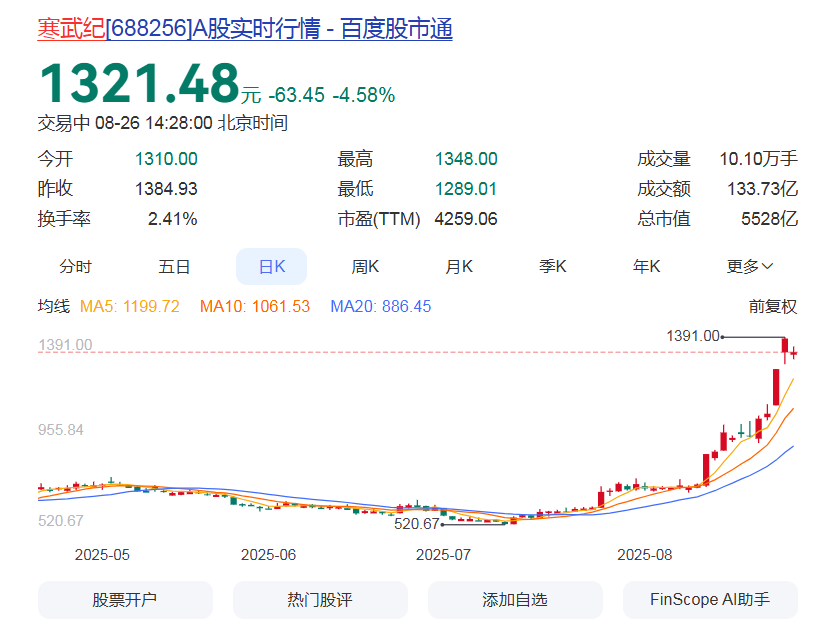The height and width of the screenshot is (633, 840).
Task: Click the tallest red candlestick near chart top
Action: point(776,387)
